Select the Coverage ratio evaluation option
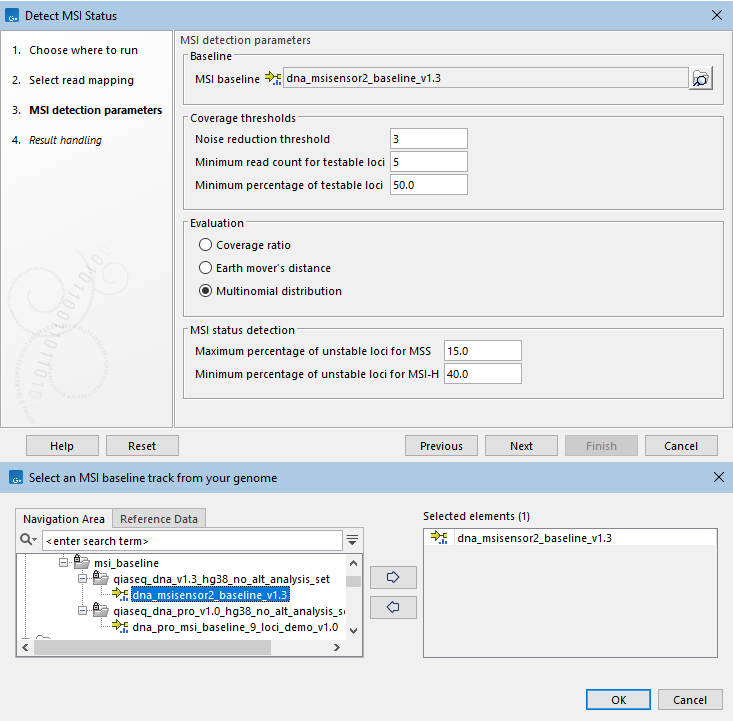The image size is (733, 721). 205,245
